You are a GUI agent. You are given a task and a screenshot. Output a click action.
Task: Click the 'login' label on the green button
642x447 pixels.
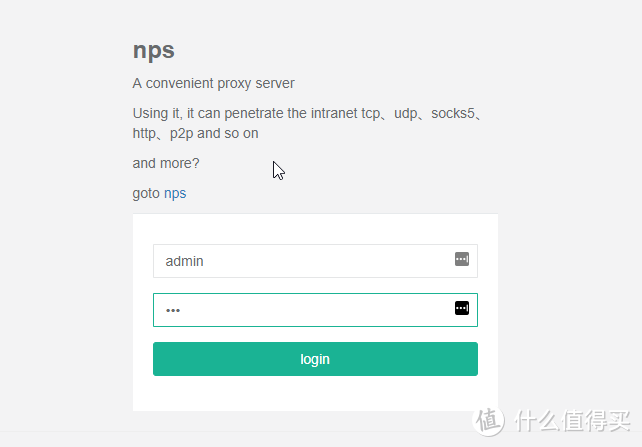click(315, 359)
